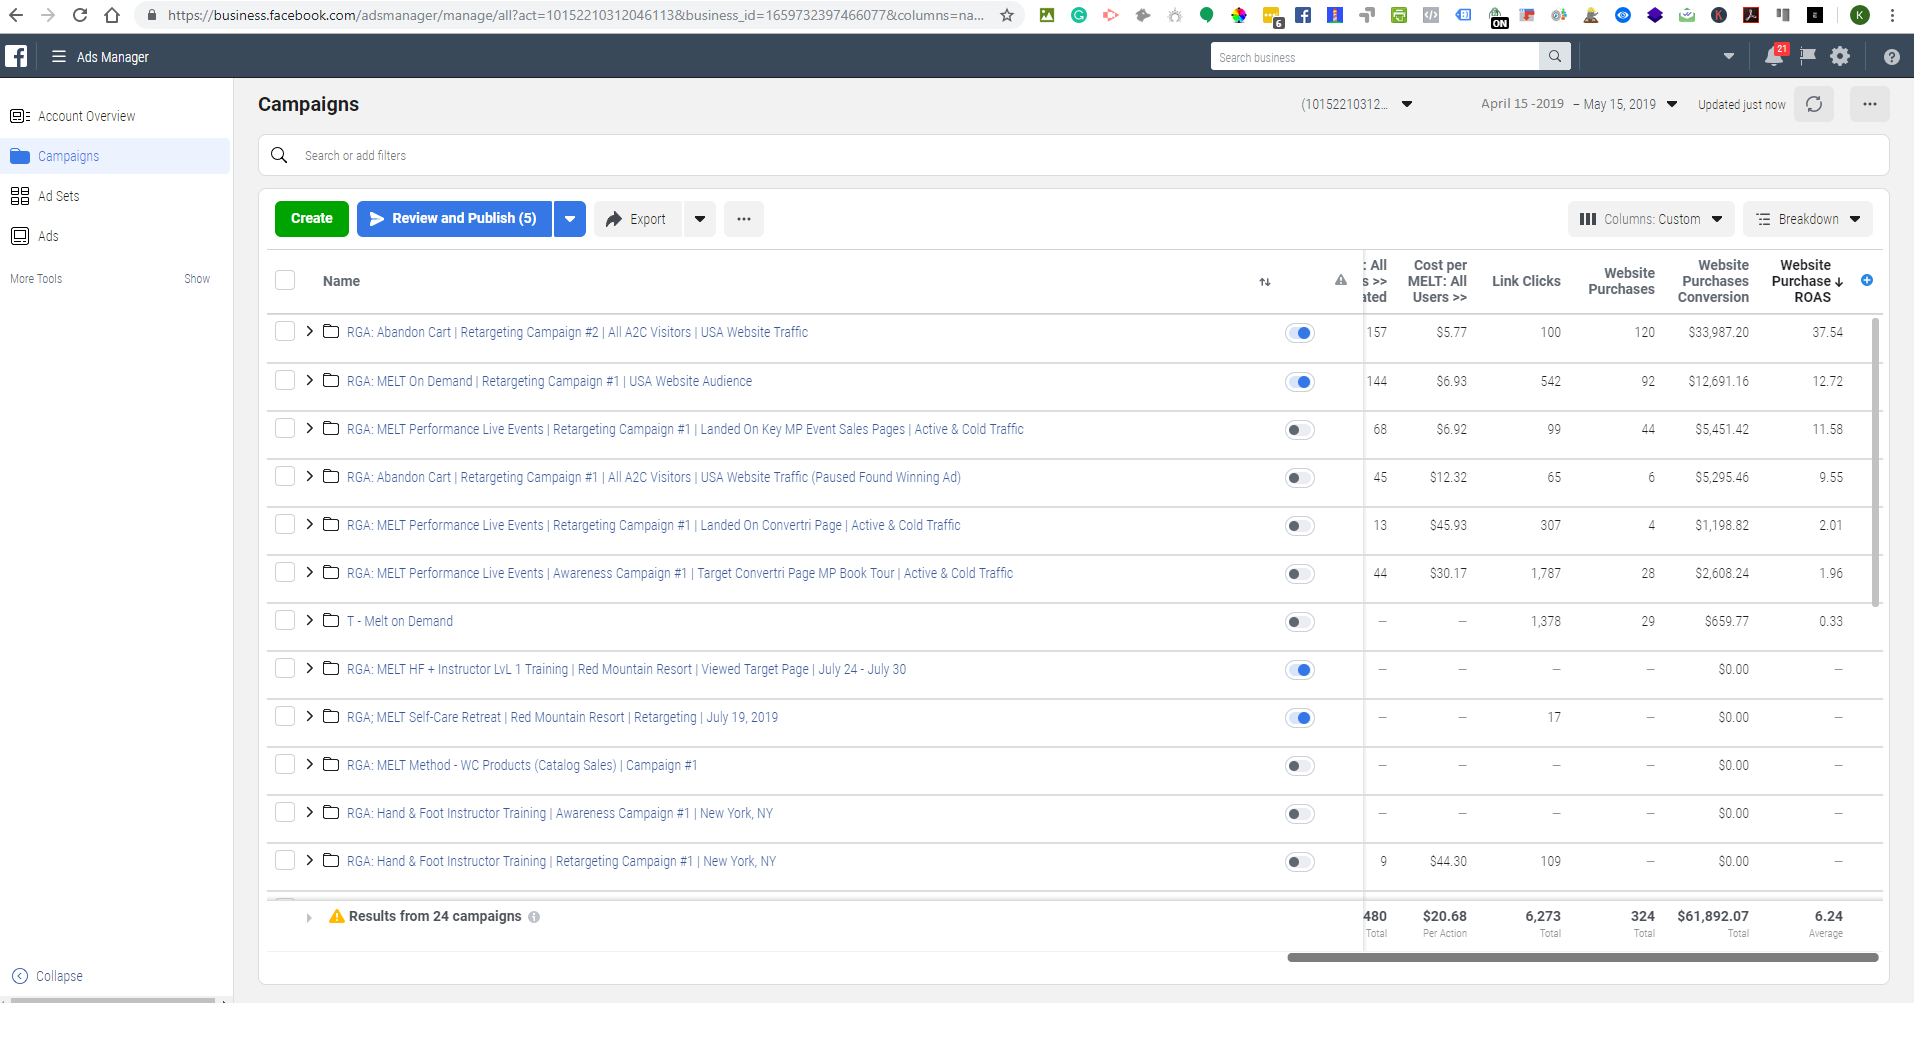Click the add column plus icon

pos(1867,281)
